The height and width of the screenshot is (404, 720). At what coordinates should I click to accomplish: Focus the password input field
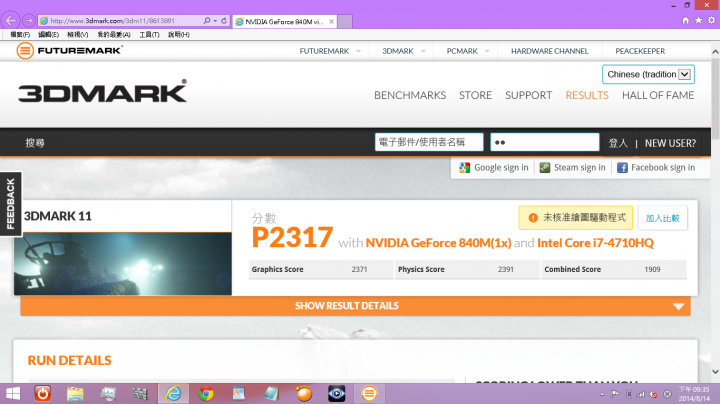click(x=545, y=142)
